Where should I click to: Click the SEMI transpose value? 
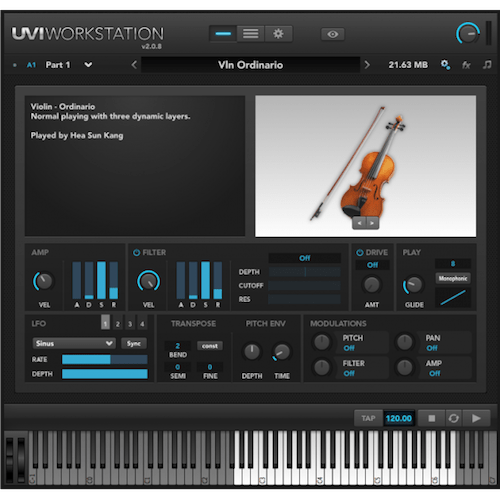point(178,367)
